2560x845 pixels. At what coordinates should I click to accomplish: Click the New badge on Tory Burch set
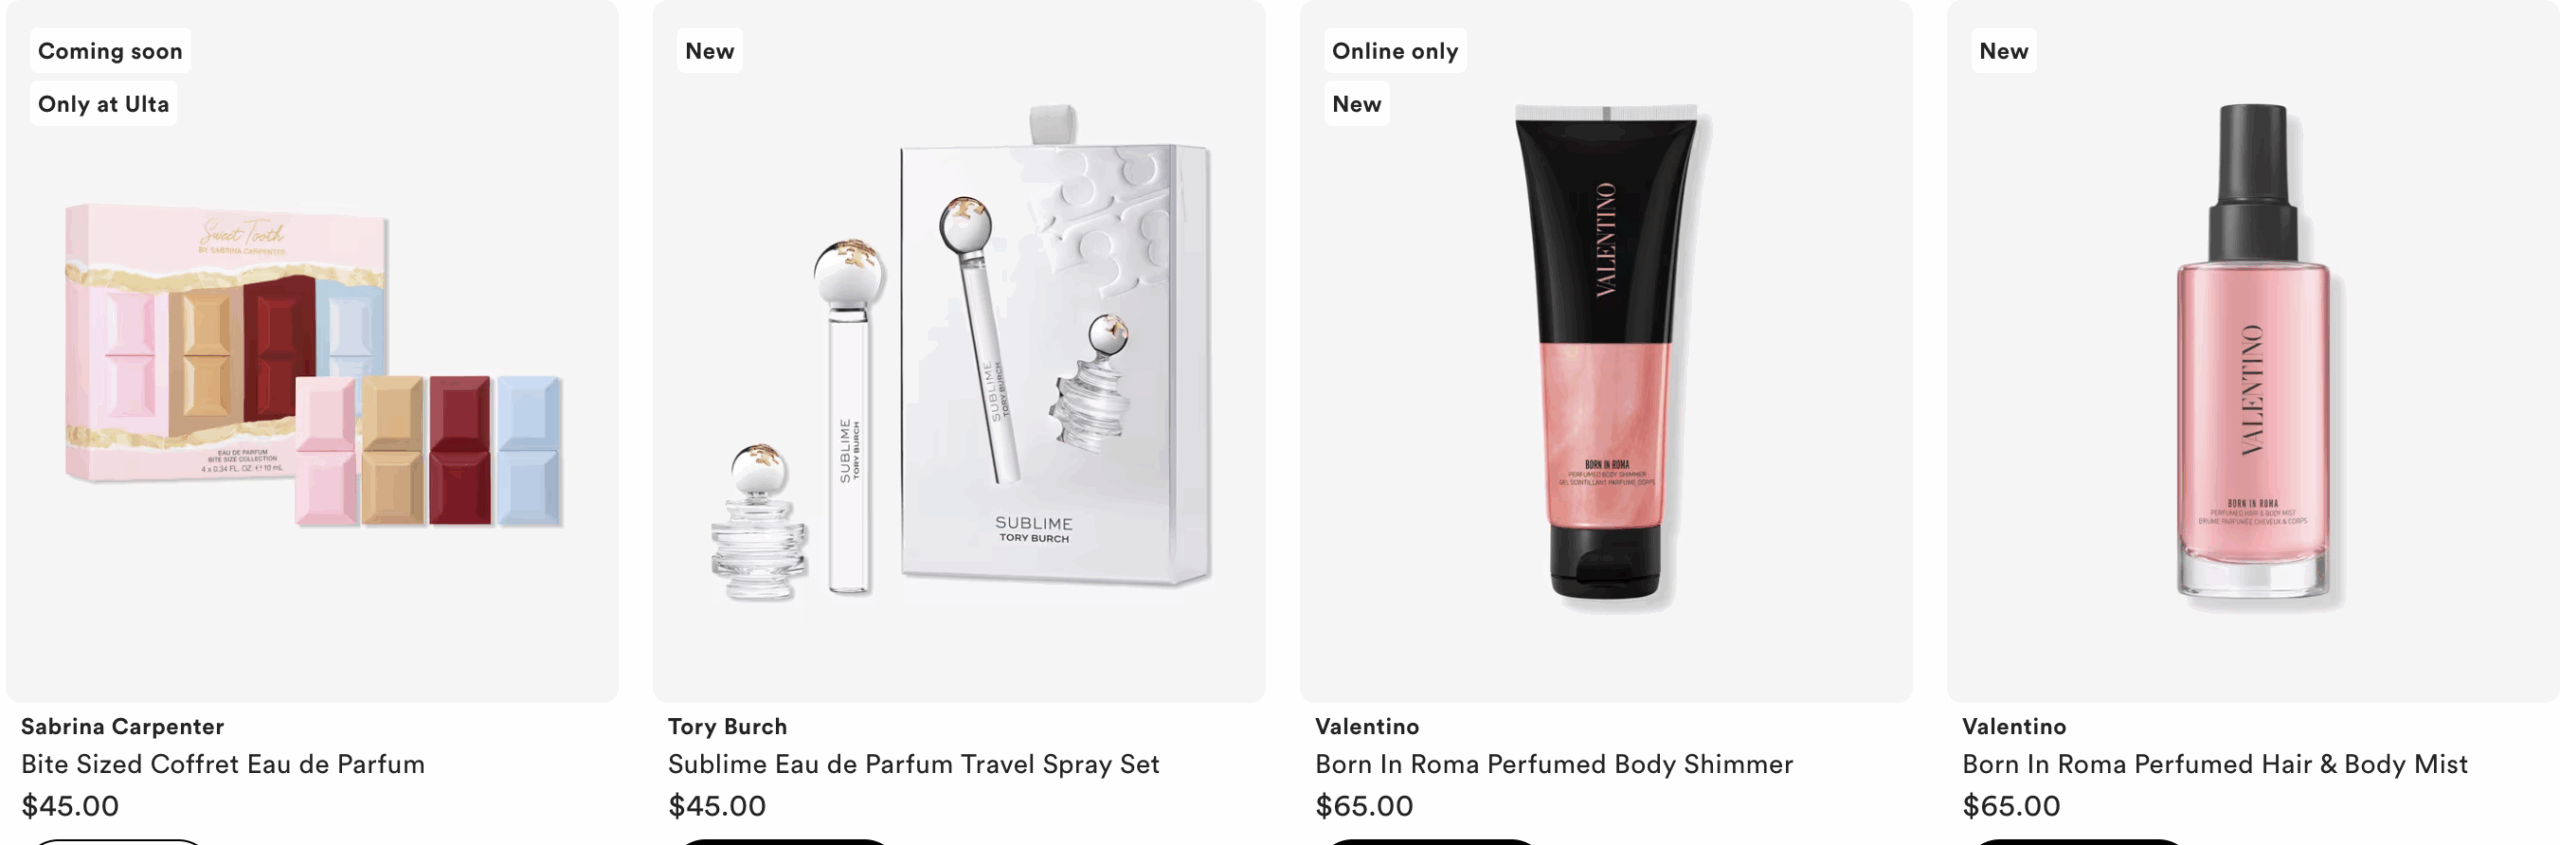coord(709,51)
